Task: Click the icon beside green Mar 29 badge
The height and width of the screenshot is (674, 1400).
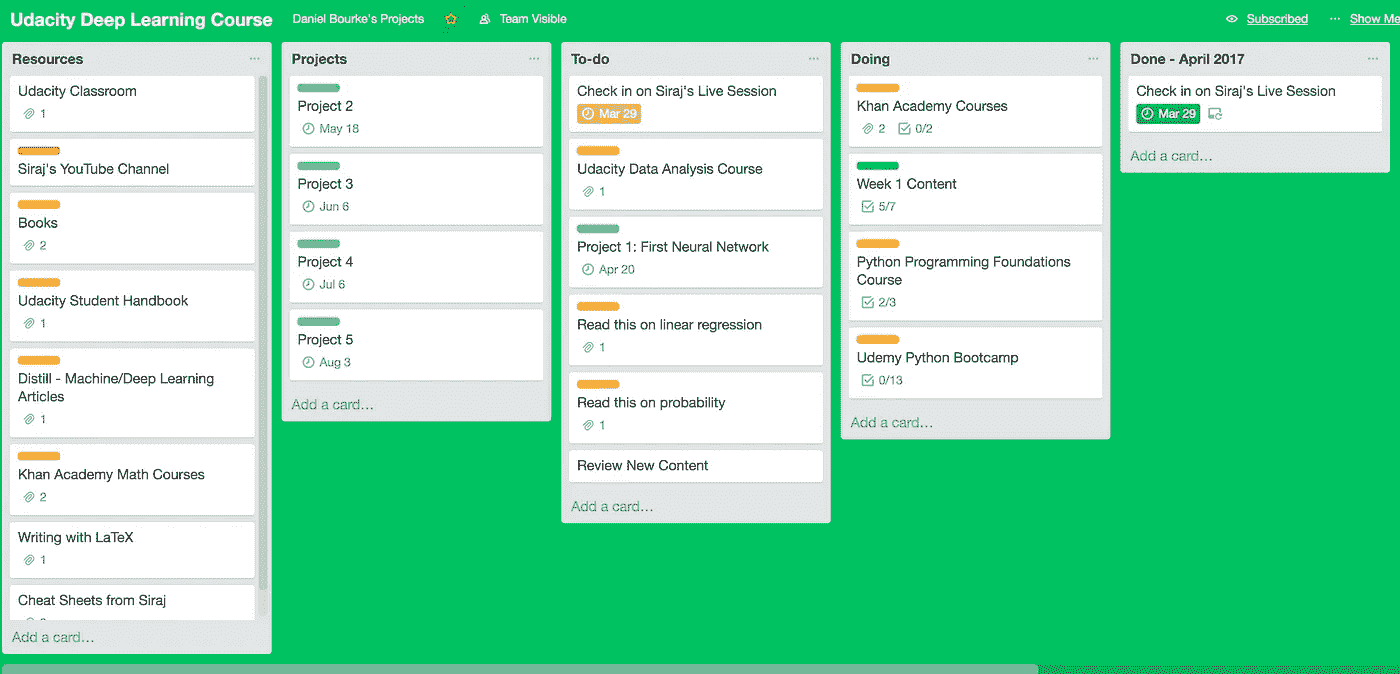Action: coord(1215,114)
